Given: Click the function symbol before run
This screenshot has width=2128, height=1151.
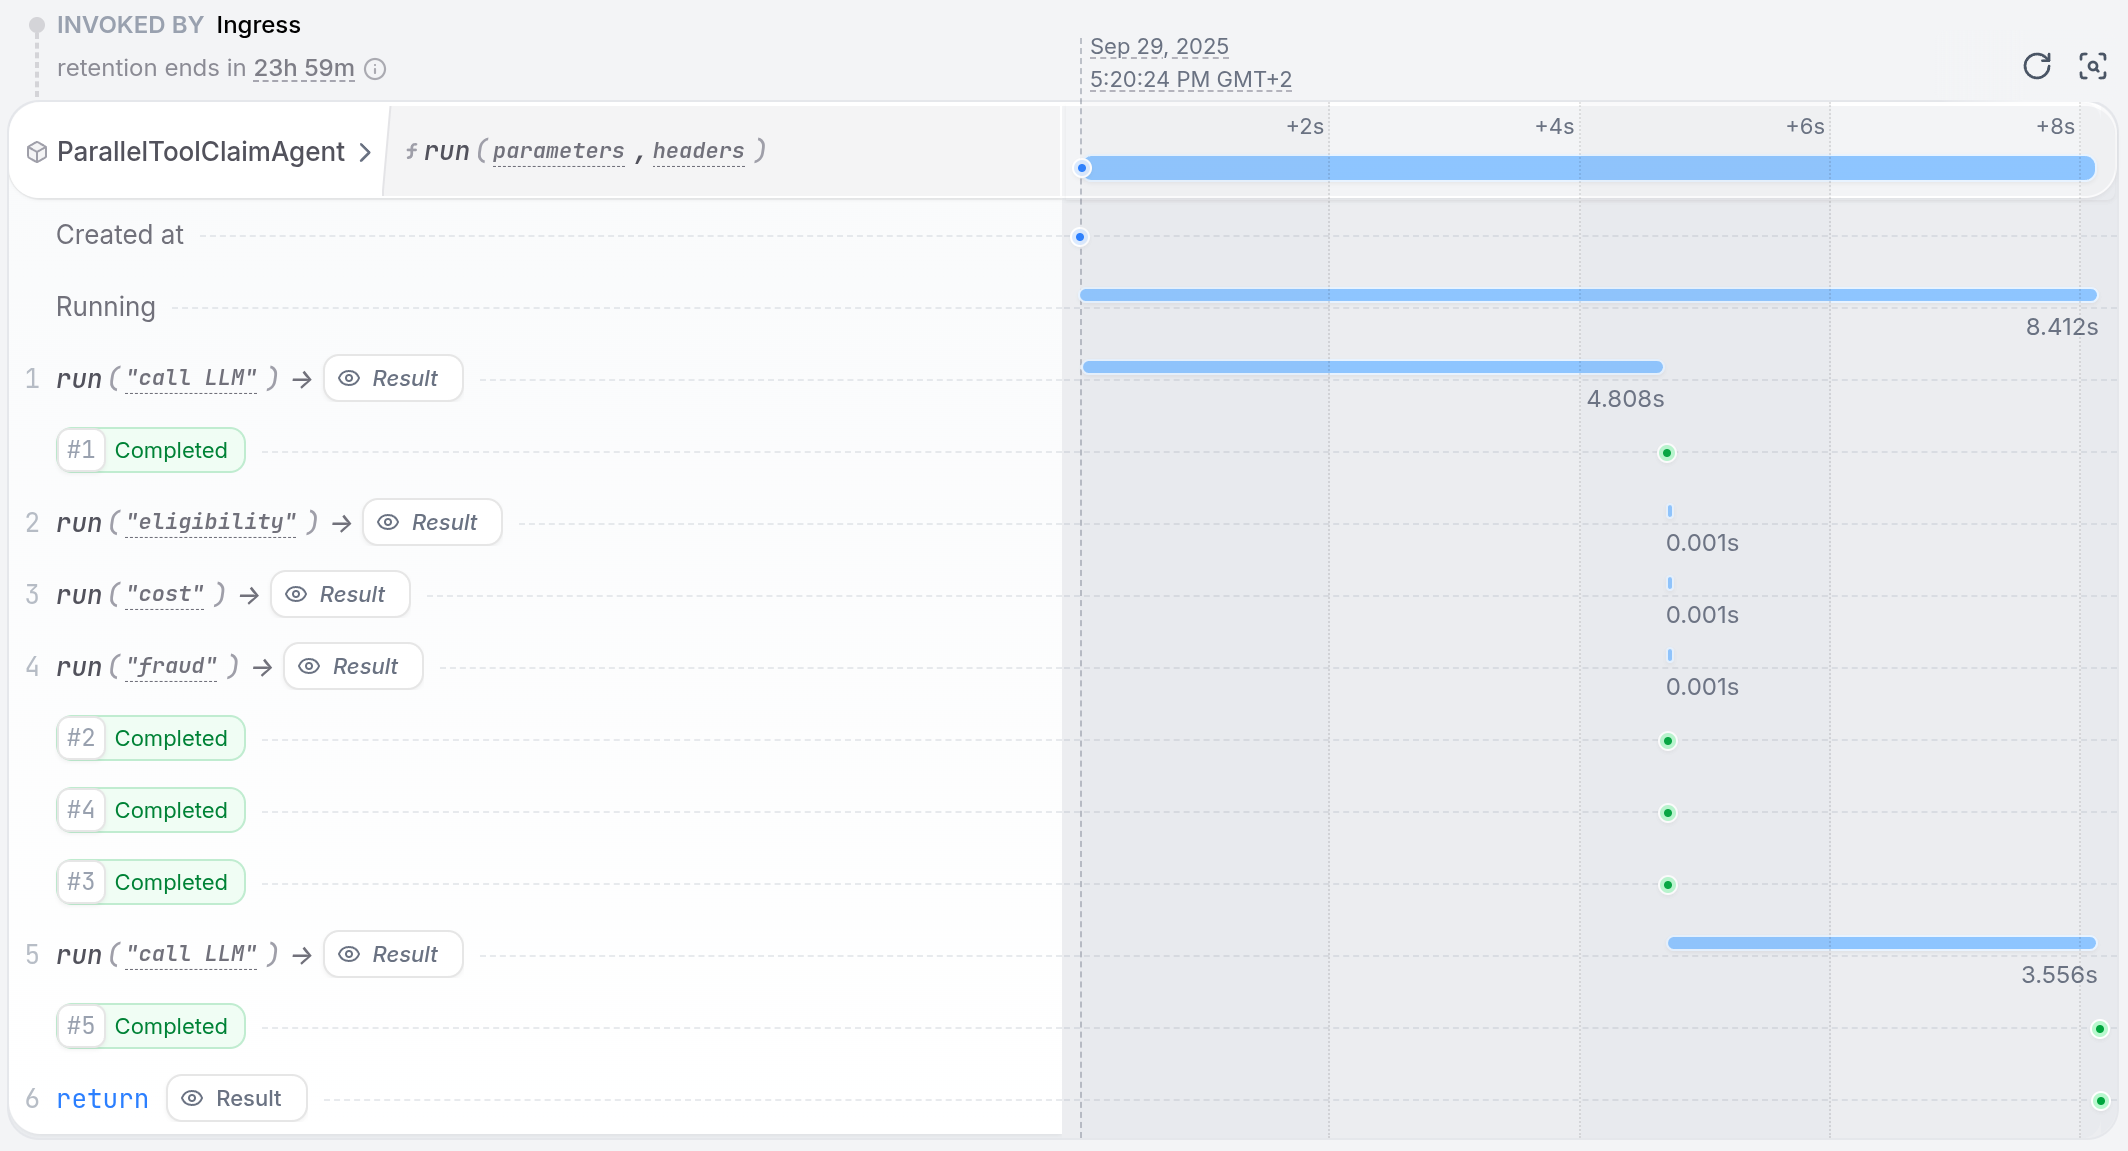Looking at the screenshot, I should click(411, 151).
